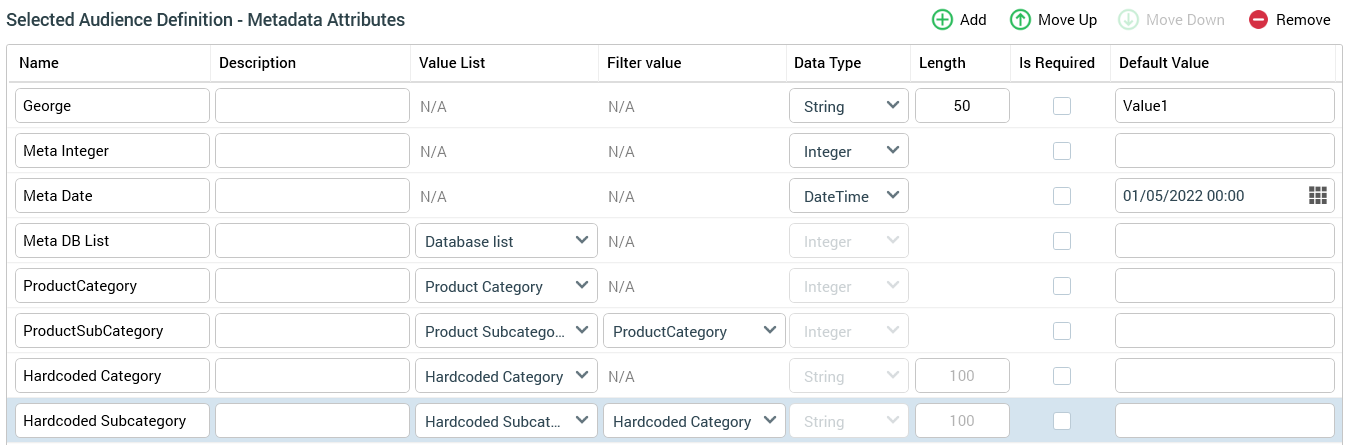
Task: Click the Length field containing 50
Action: tap(961, 106)
